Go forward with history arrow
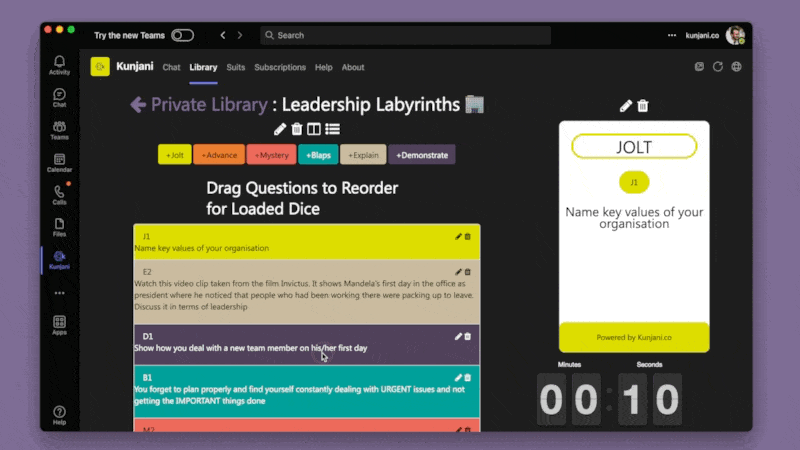 pyautogui.click(x=240, y=35)
